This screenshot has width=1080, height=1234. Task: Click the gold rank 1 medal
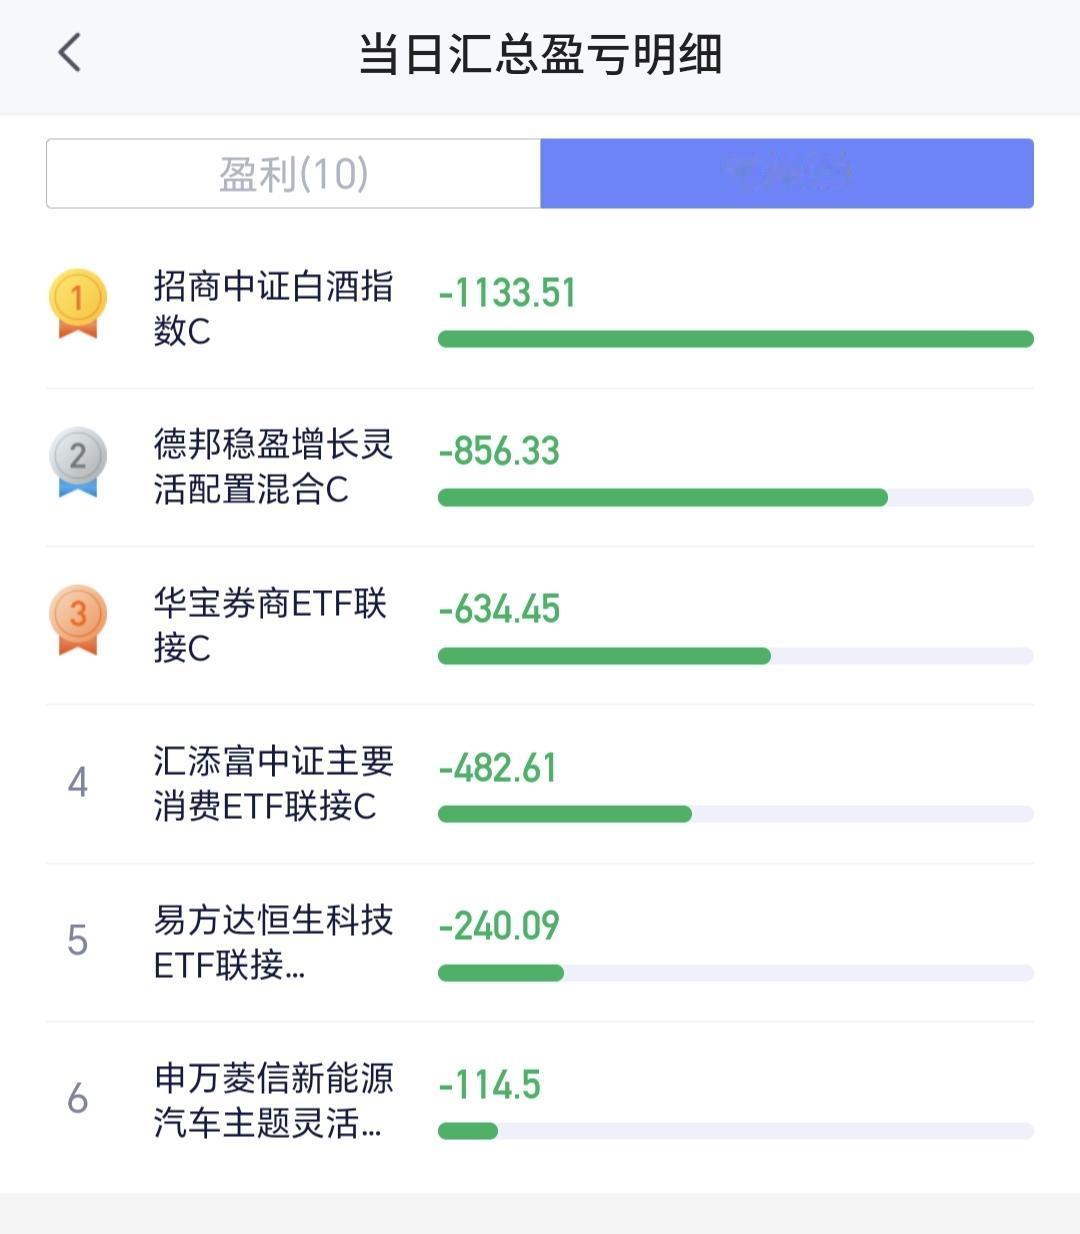click(78, 303)
